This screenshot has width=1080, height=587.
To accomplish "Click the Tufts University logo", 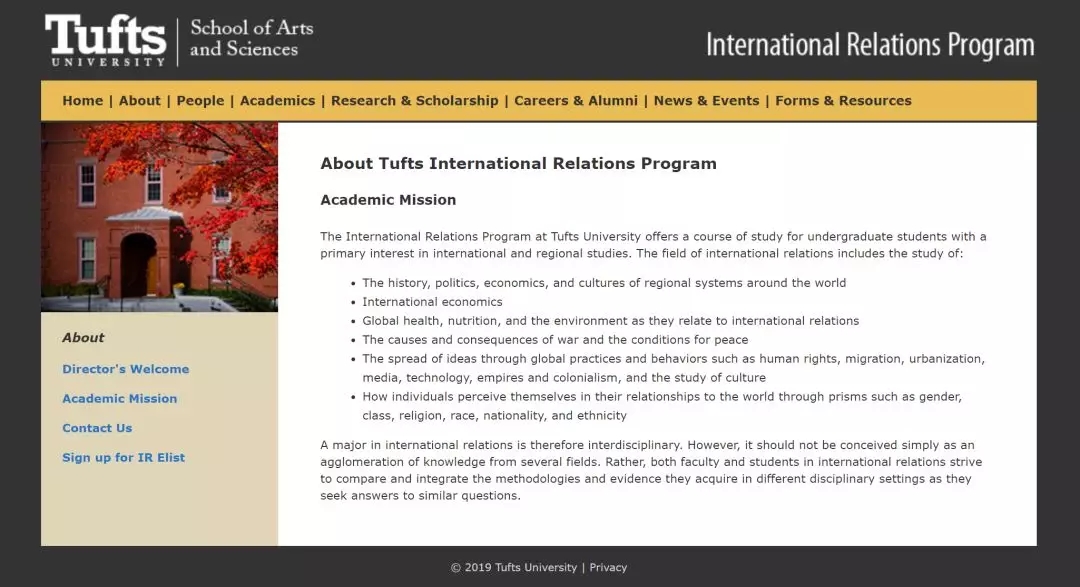I will pos(105,40).
